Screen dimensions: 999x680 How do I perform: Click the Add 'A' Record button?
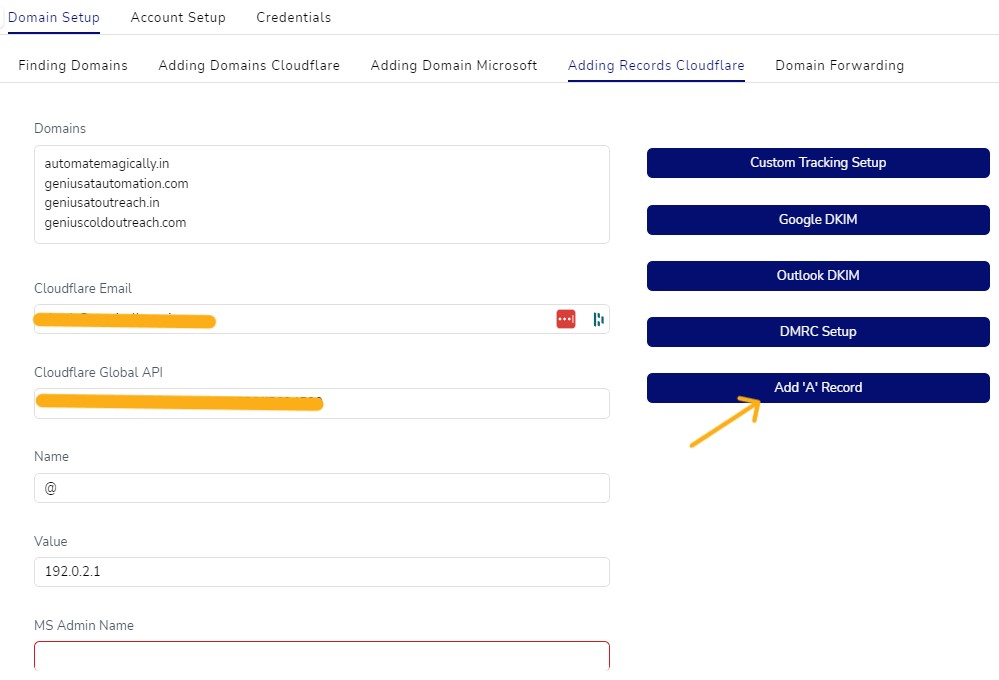818,388
